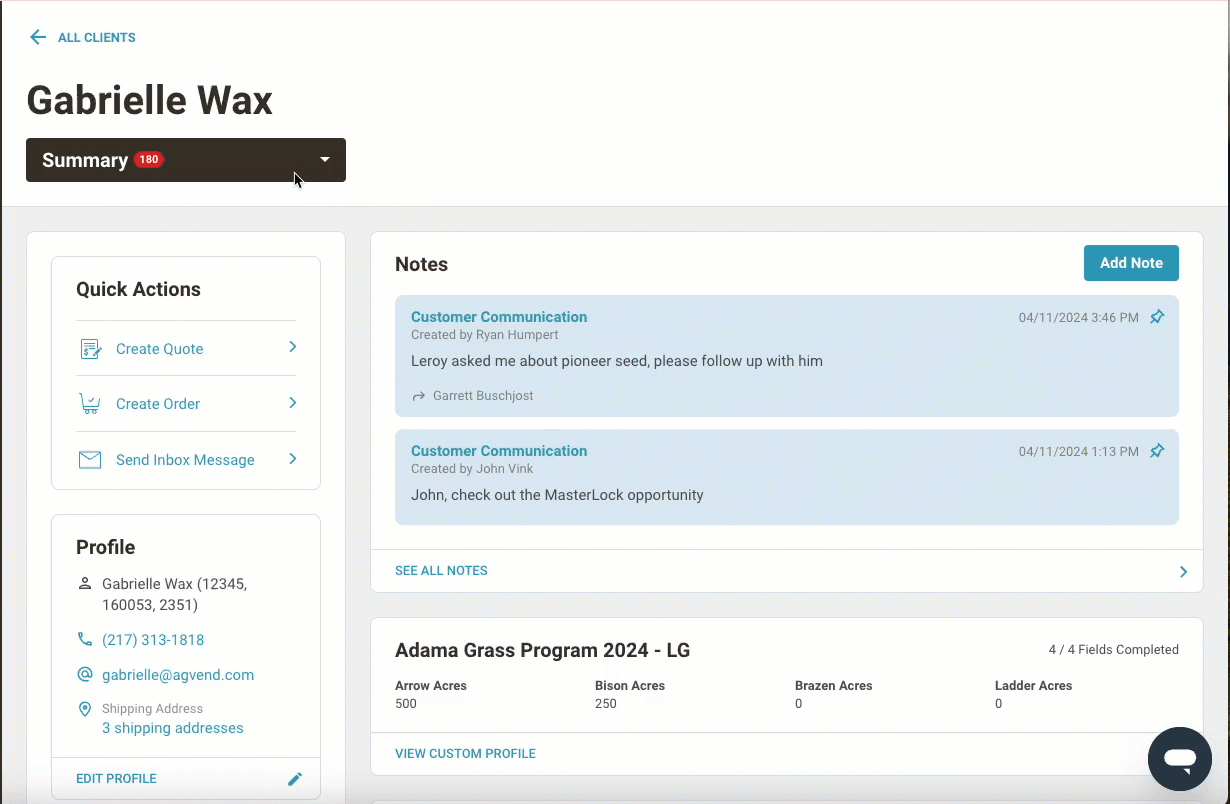Expand the Send Inbox Message chevron
Viewport: 1230px width, 804px height.
pyautogui.click(x=293, y=459)
